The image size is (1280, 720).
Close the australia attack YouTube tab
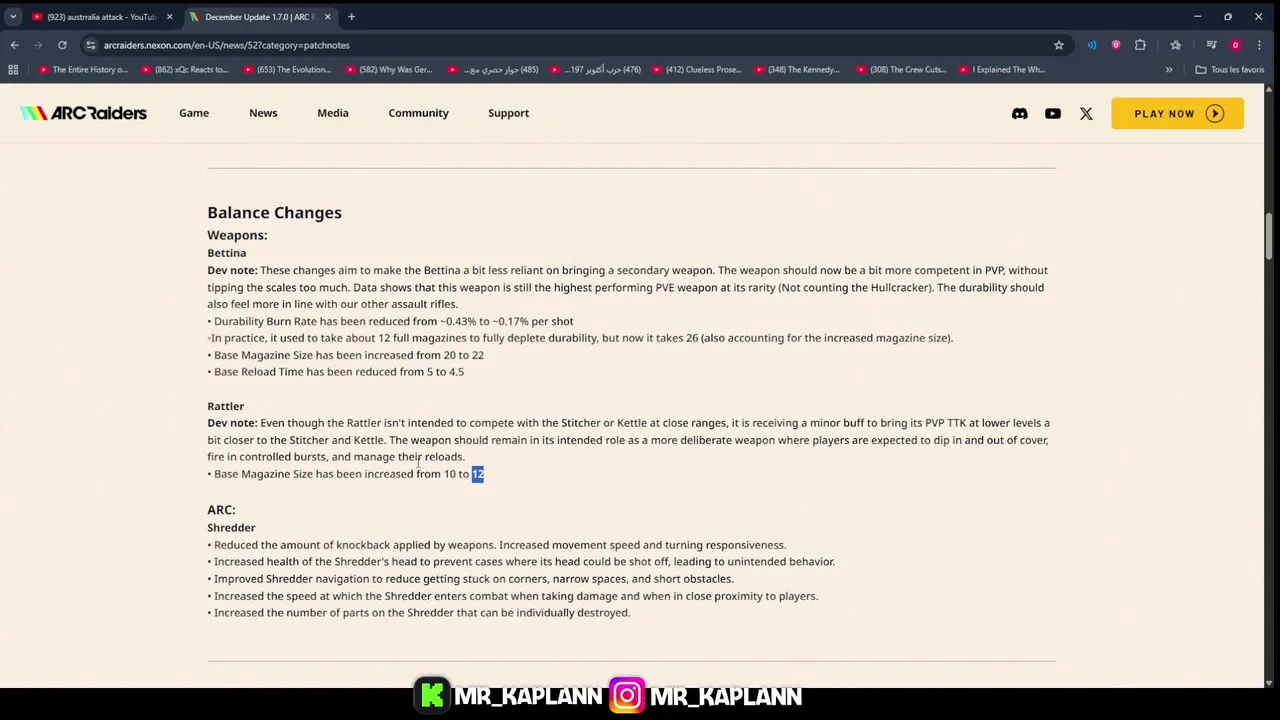point(169,17)
